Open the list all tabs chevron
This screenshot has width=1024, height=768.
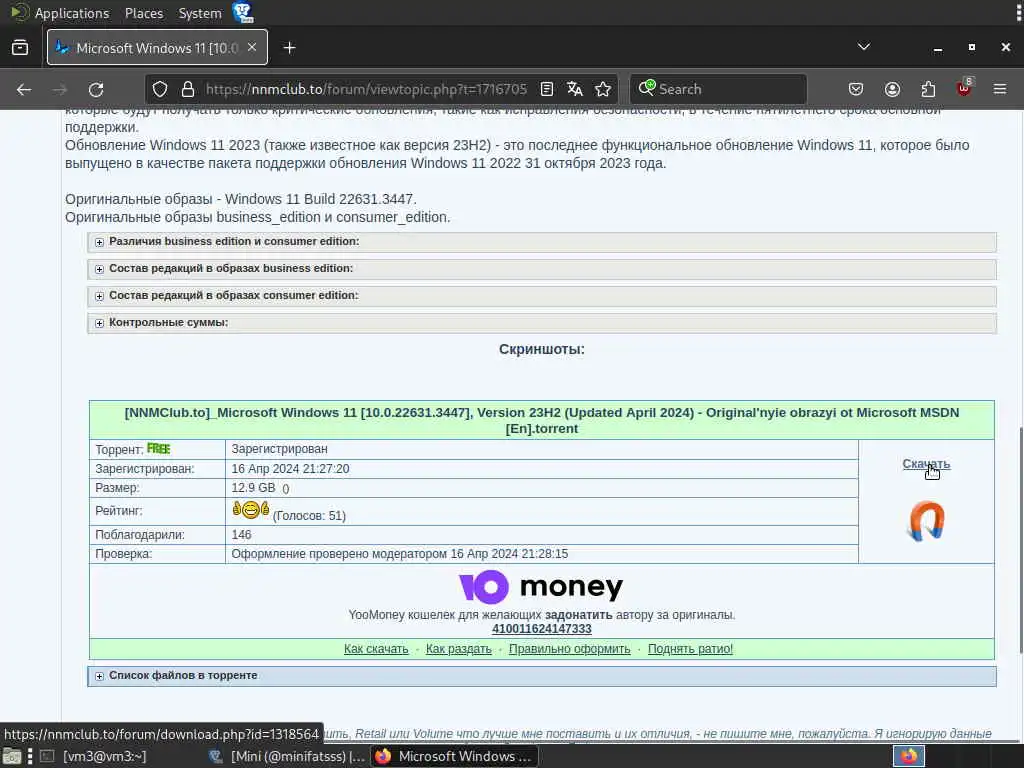coord(863,47)
